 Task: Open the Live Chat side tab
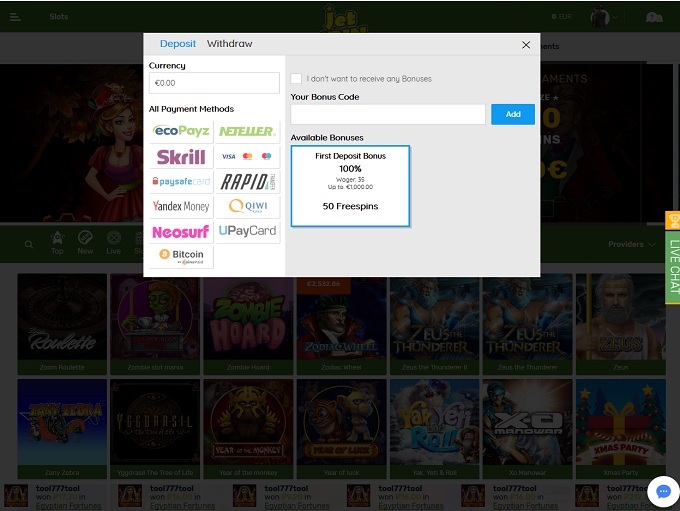pos(673,258)
